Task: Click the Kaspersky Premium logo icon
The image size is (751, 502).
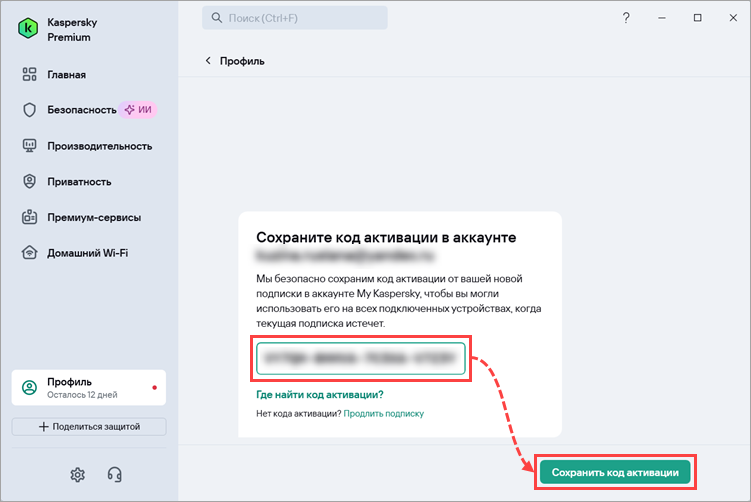Action: tap(28, 29)
